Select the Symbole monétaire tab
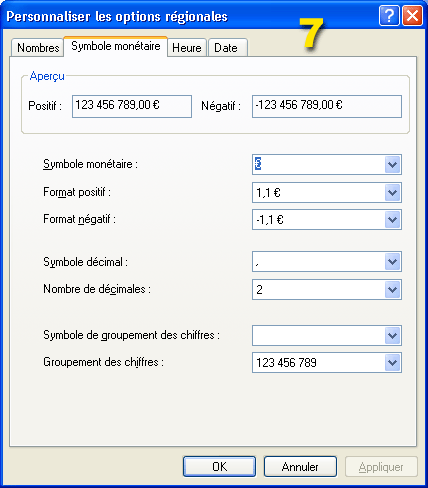This screenshot has height=488, width=428. (x=115, y=46)
